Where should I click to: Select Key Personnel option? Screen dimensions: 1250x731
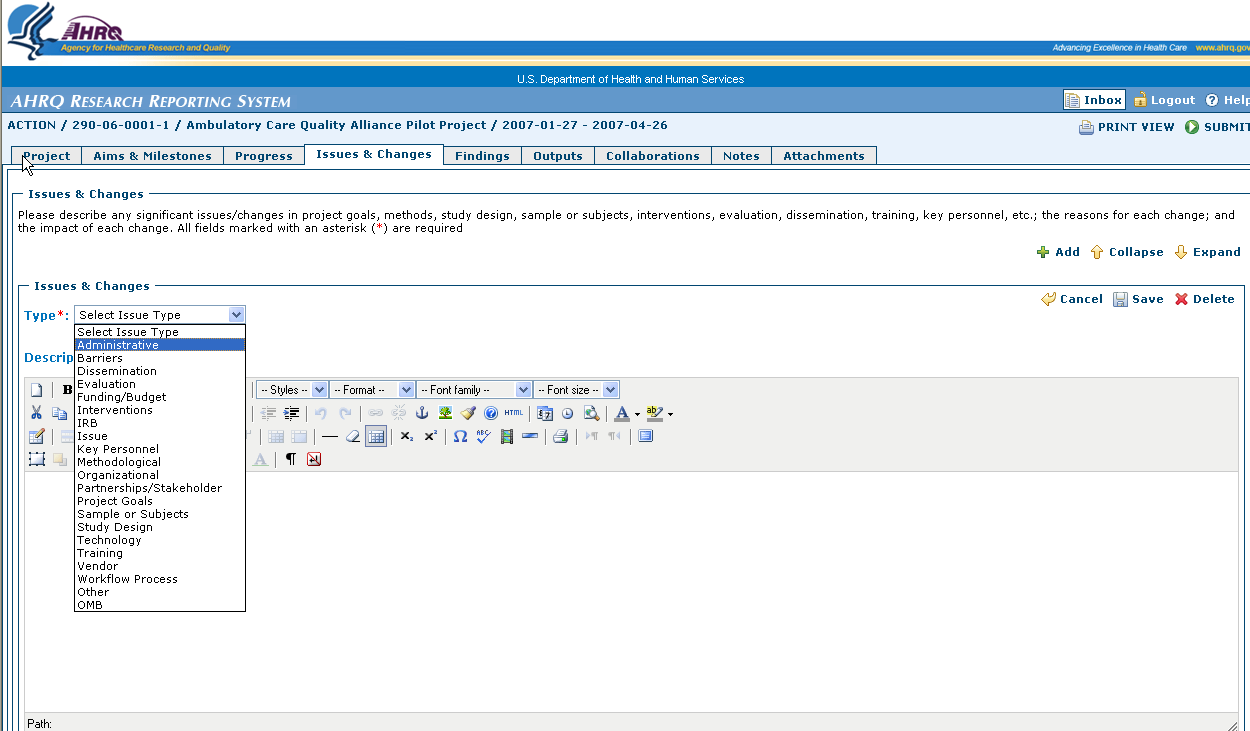[160, 449]
